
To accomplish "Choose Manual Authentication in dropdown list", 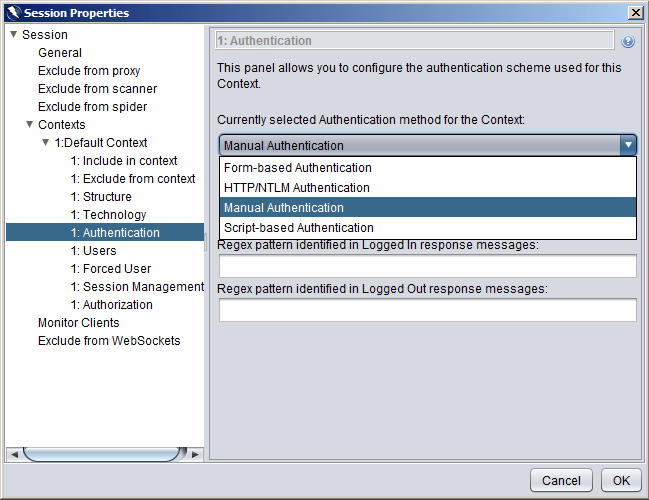I will pos(428,207).
